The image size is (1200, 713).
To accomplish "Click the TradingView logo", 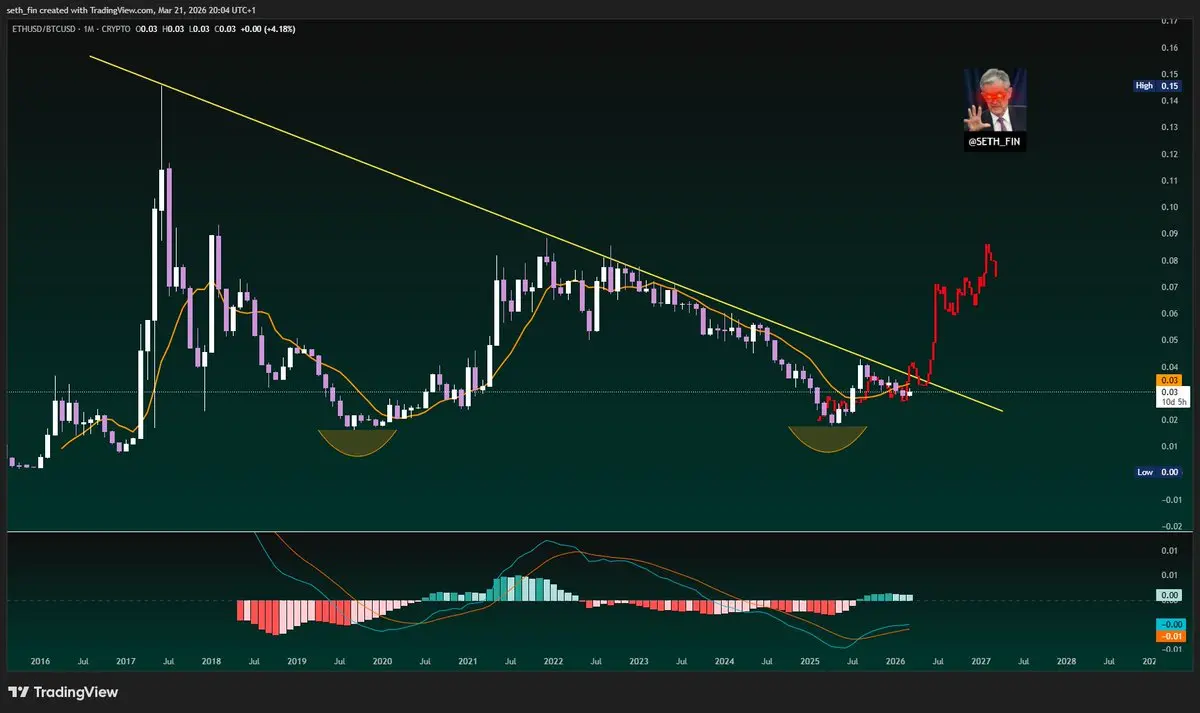I will pos(63,692).
